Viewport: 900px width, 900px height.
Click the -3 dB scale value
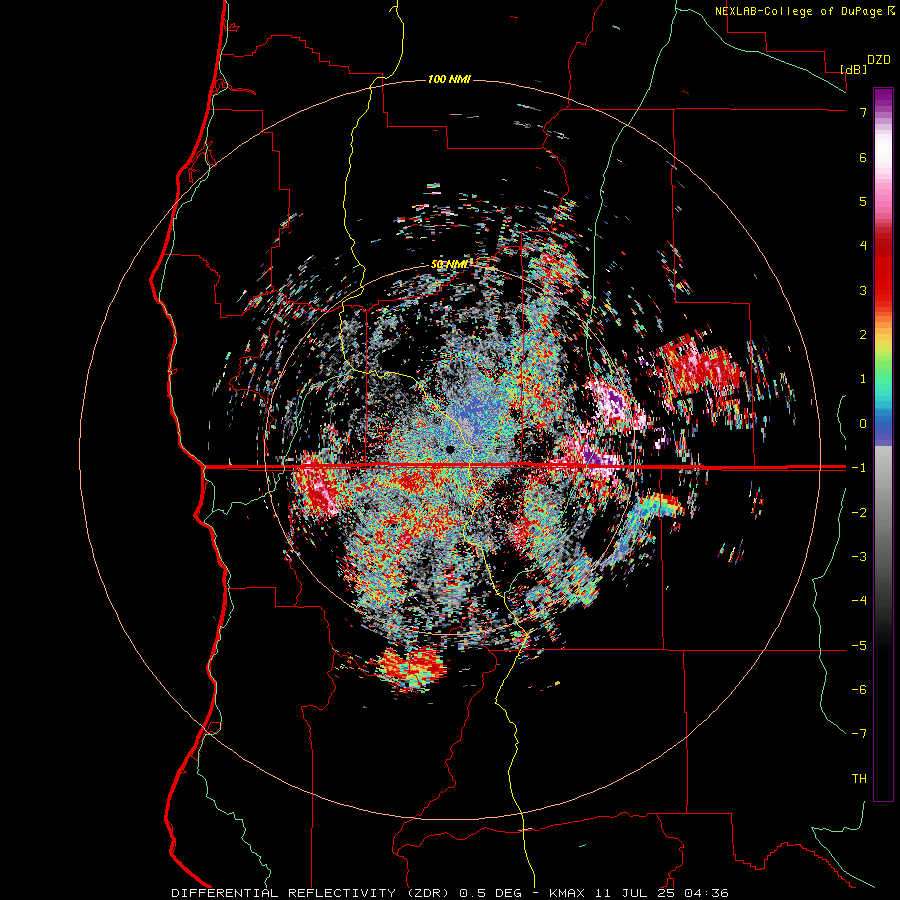859,557
